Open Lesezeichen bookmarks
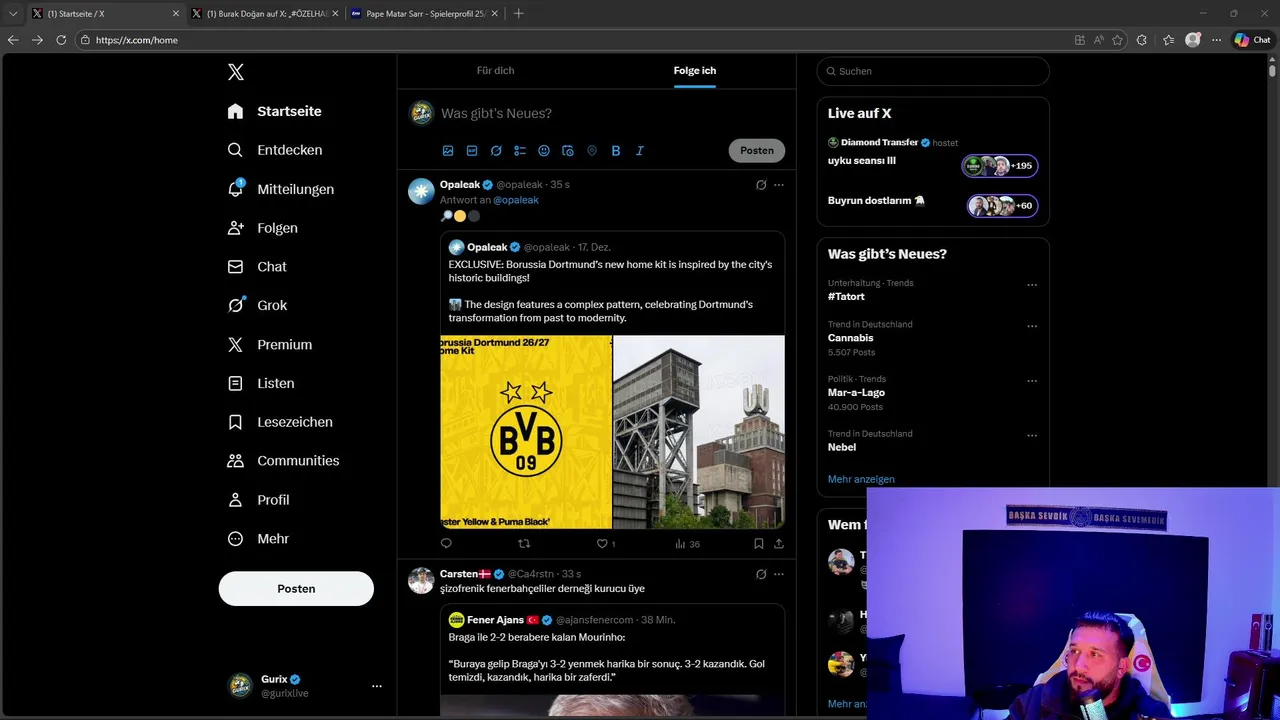The image size is (1280, 720). pyautogui.click(x=279, y=422)
